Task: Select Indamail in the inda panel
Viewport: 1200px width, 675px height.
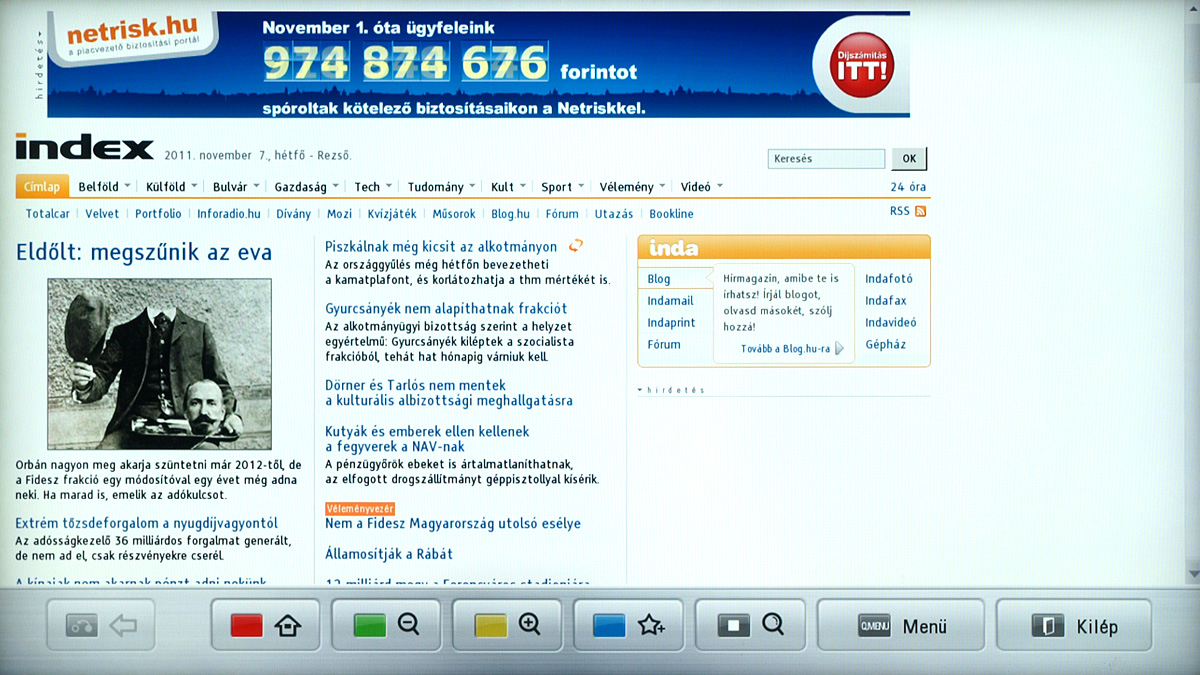Action: (670, 301)
